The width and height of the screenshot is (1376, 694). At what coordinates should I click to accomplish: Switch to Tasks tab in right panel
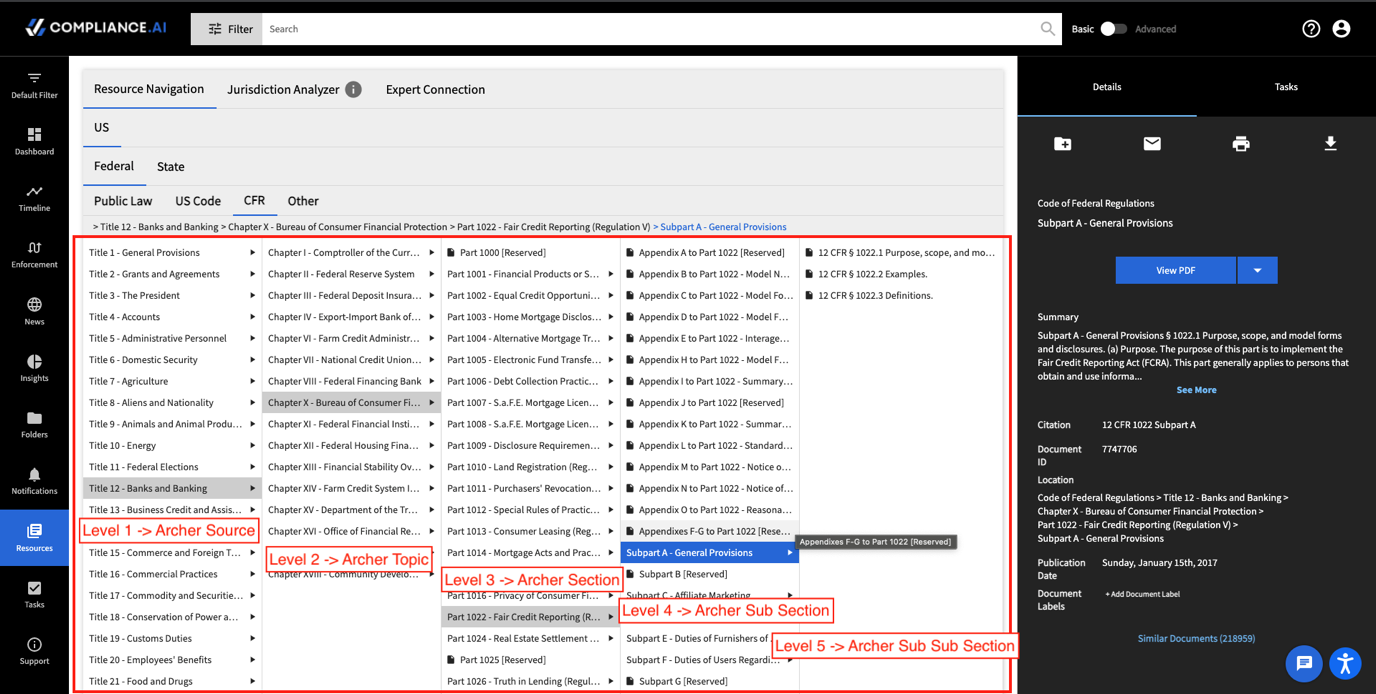point(1286,87)
